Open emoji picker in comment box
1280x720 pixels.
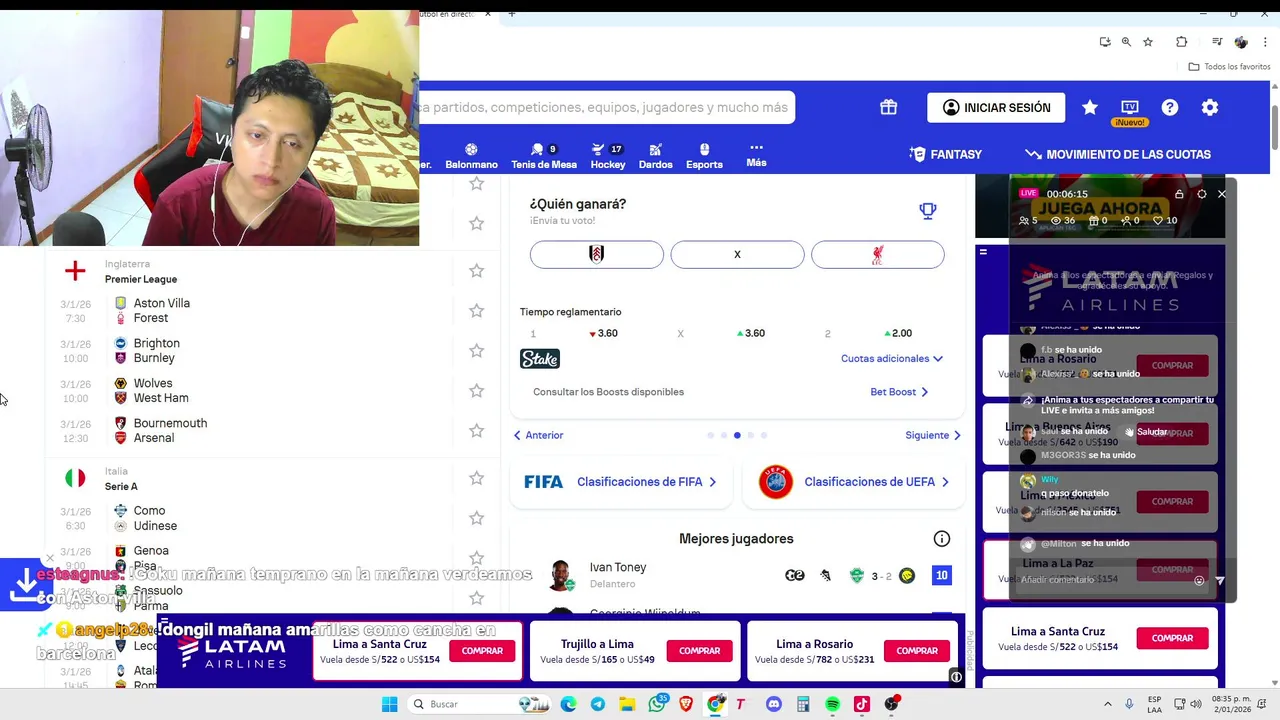[1200, 580]
